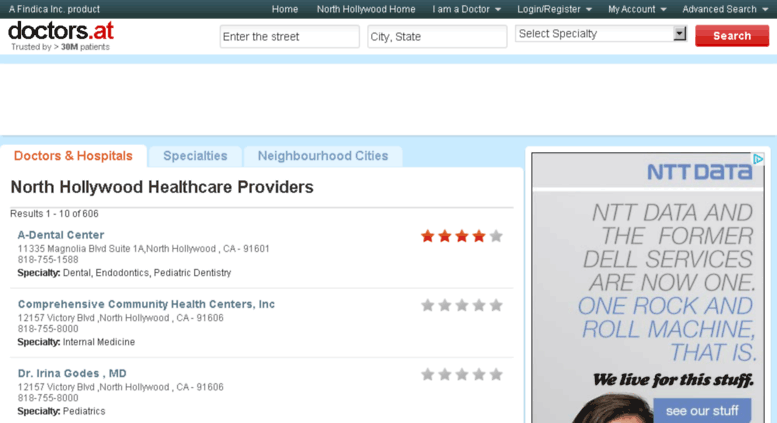Screen dimensions: 777x423
Task: Switch to the Doctors & Hospitals tab
Action: click(73, 156)
